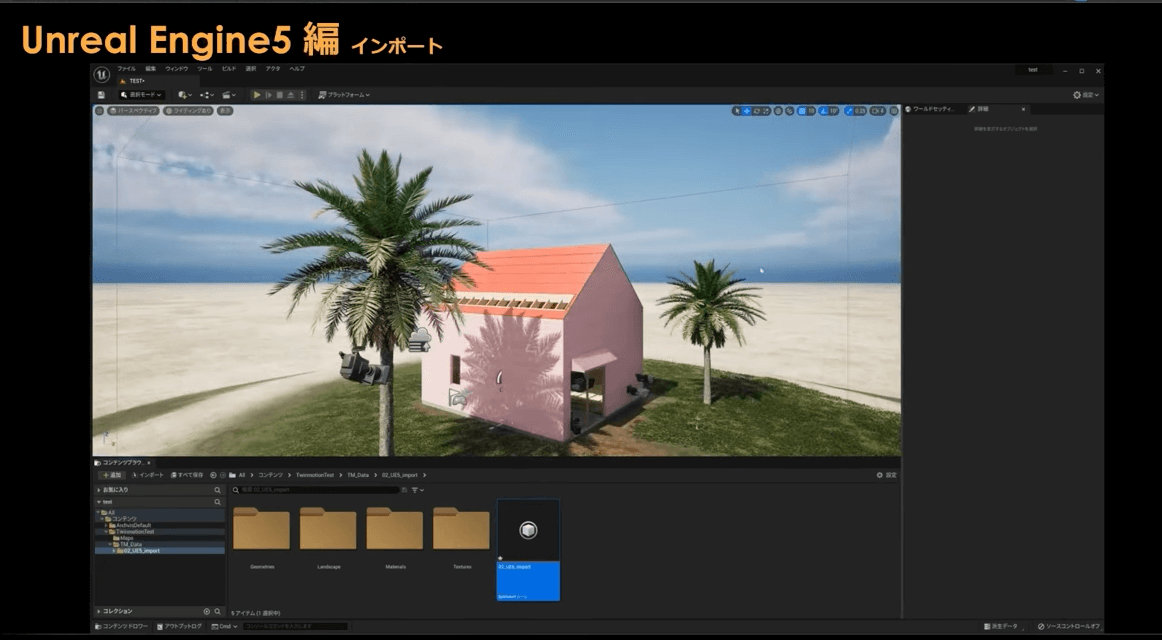Open the パースペクティブ view mode button
This screenshot has width=1162, height=640.
click(x=133, y=111)
